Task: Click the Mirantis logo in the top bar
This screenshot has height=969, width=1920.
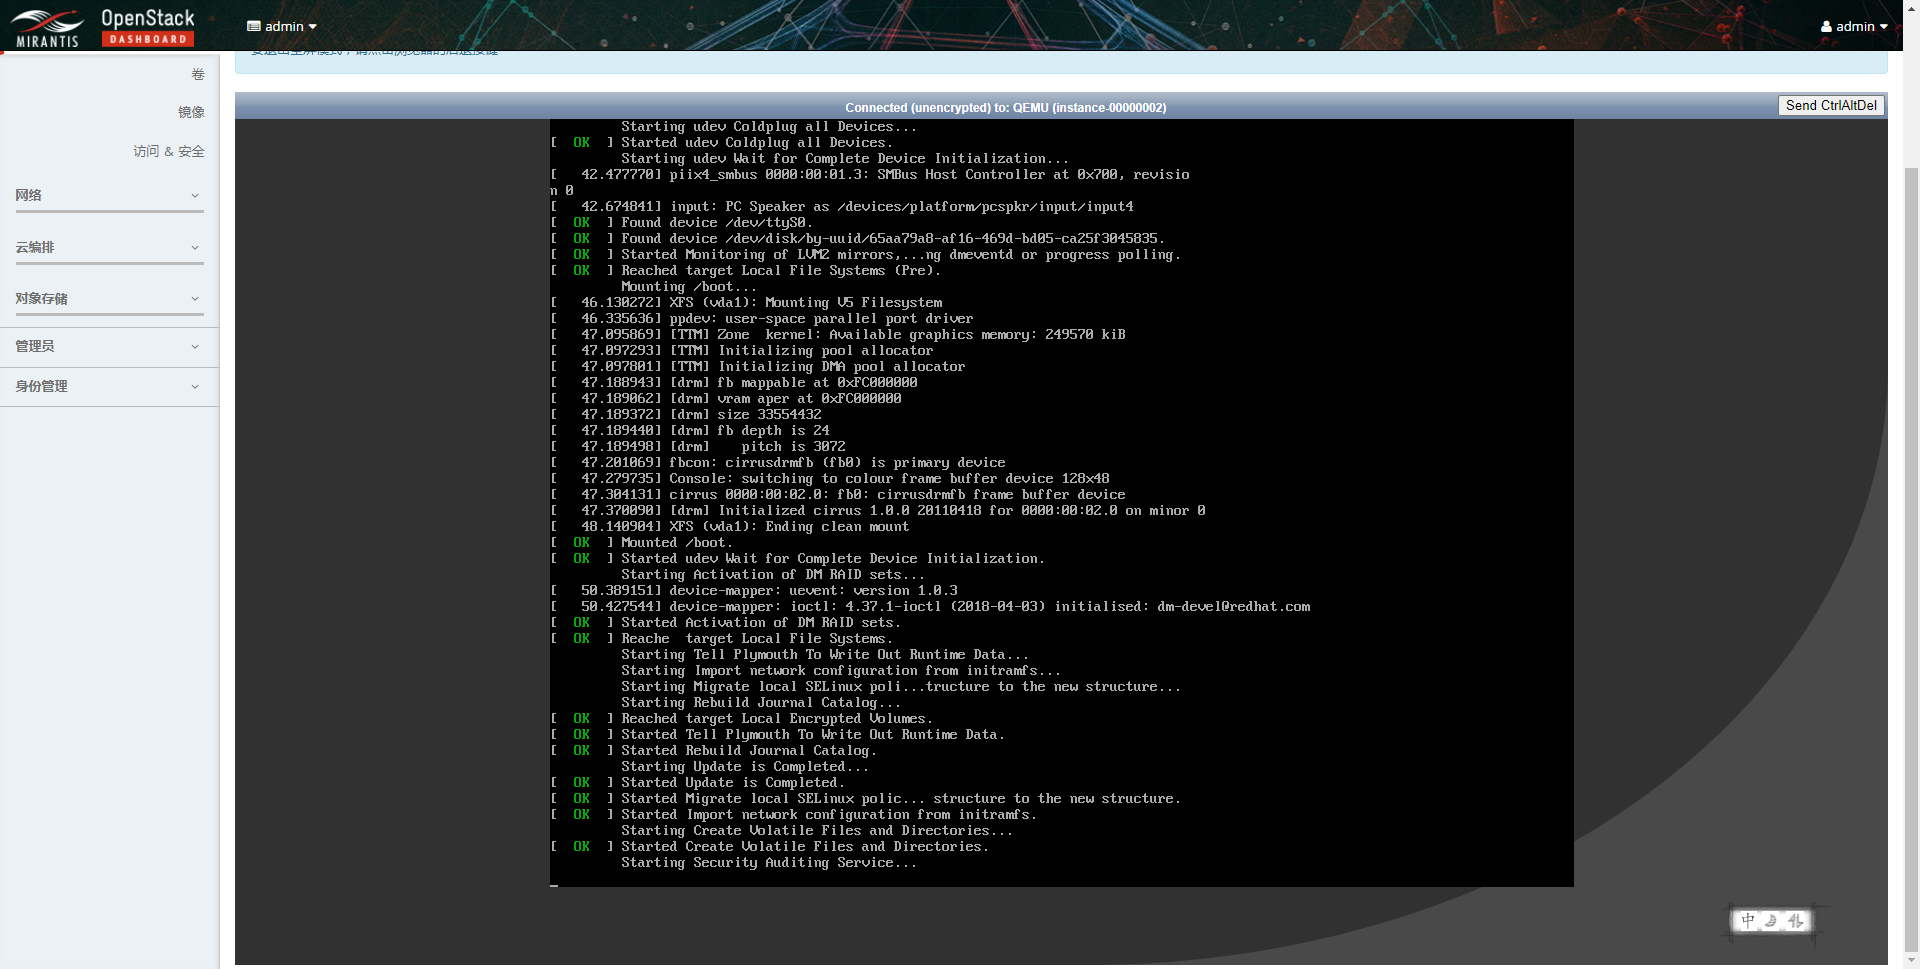Action: tap(45, 26)
